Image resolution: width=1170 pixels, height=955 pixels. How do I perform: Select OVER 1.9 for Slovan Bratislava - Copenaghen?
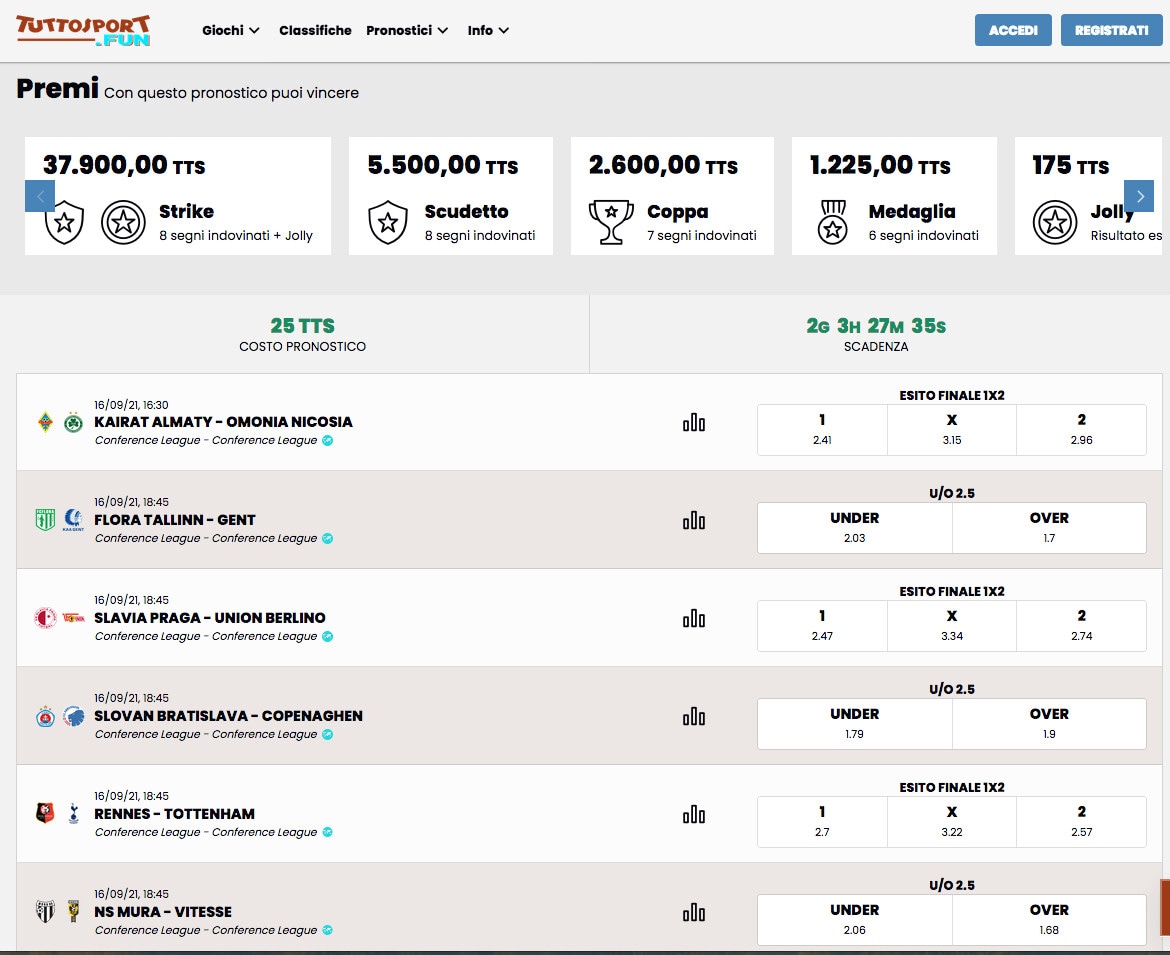tap(1049, 724)
